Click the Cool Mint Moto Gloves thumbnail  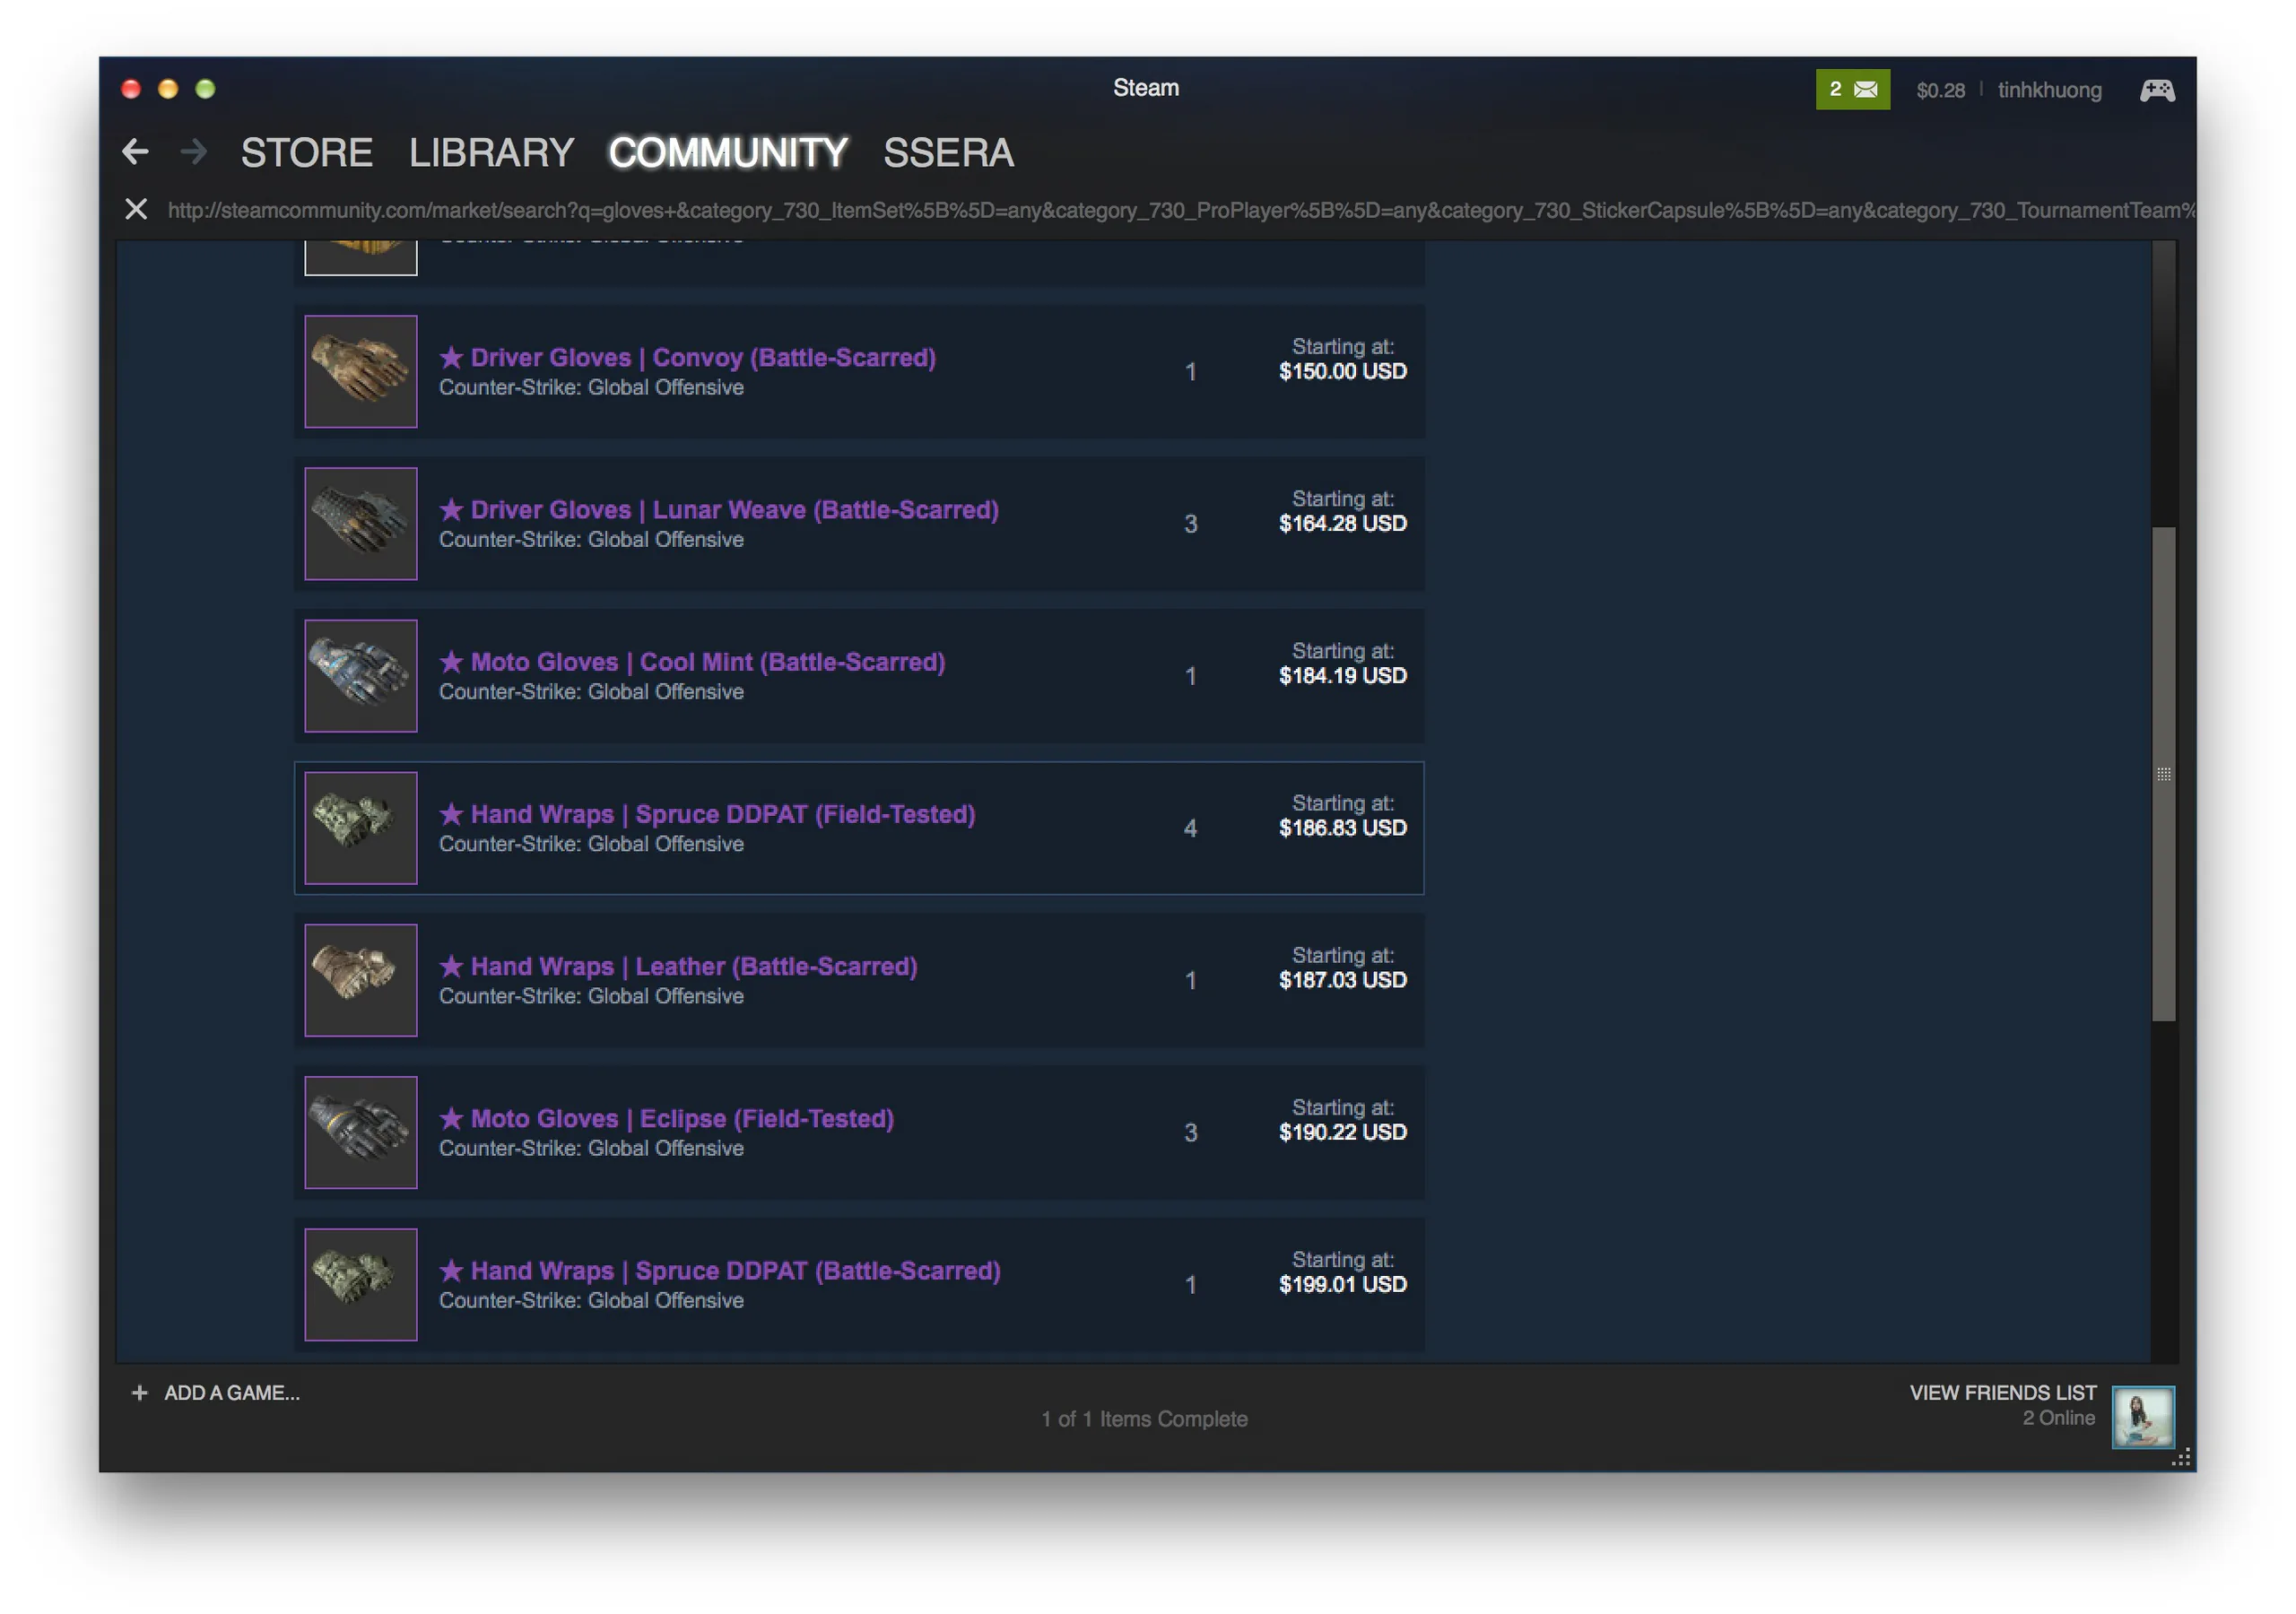click(361, 676)
